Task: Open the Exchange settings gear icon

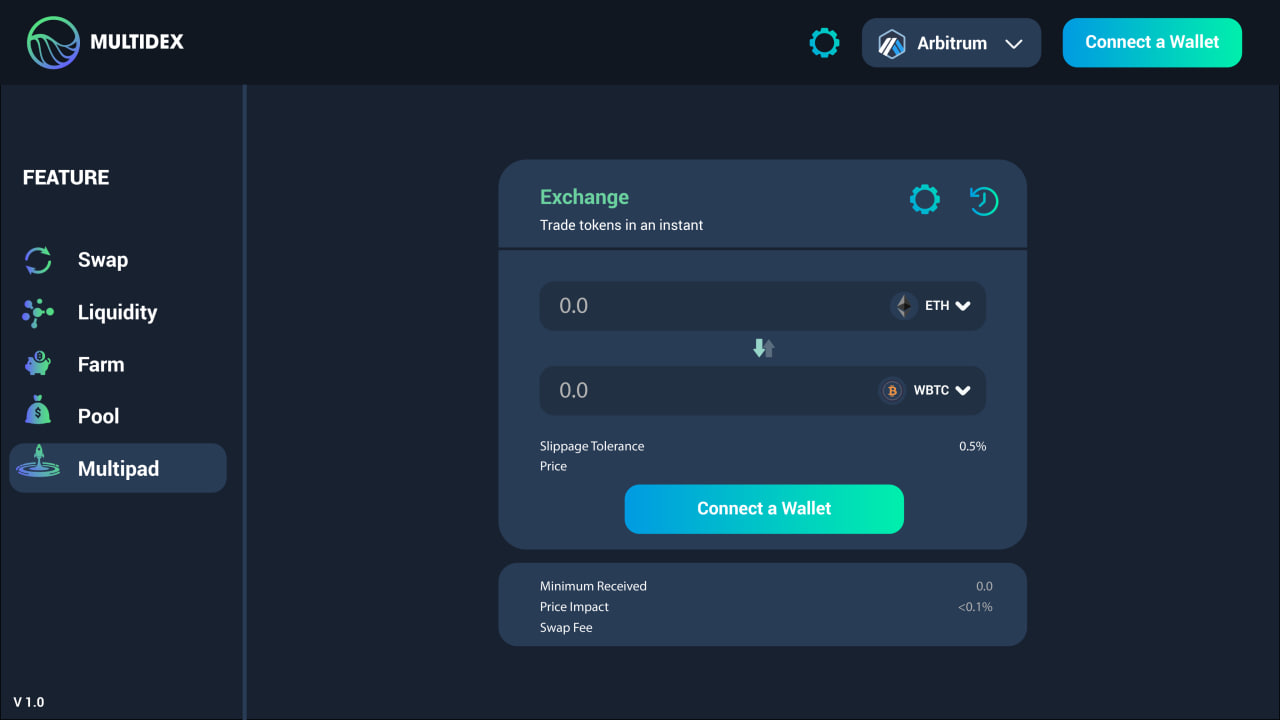Action: point(924,199)
